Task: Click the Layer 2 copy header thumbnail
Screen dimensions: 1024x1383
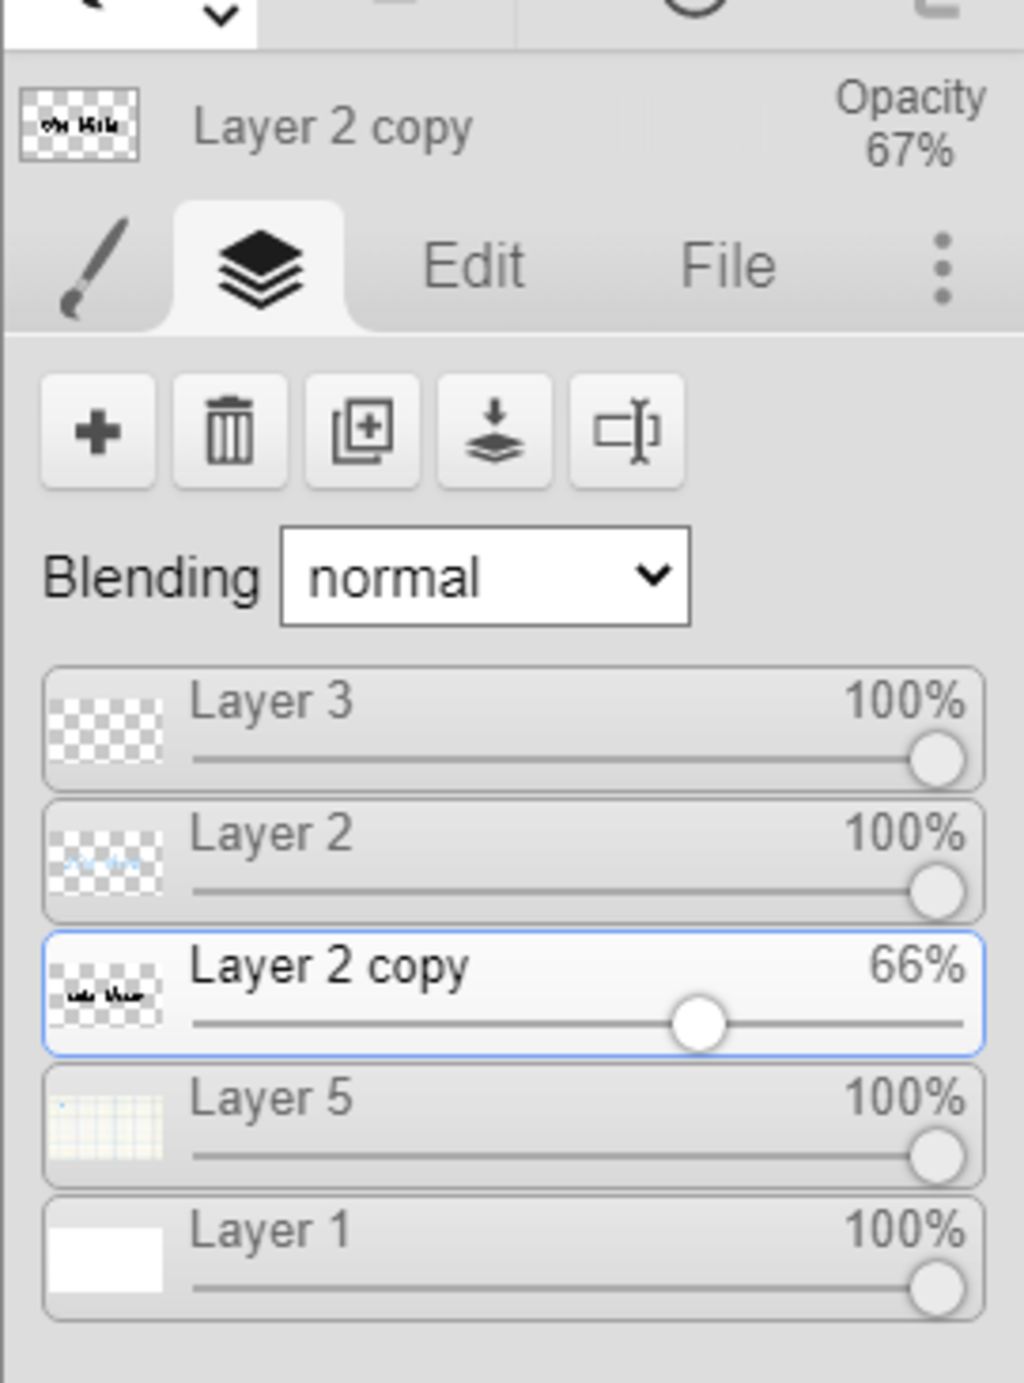Action: tap(79, 125)
